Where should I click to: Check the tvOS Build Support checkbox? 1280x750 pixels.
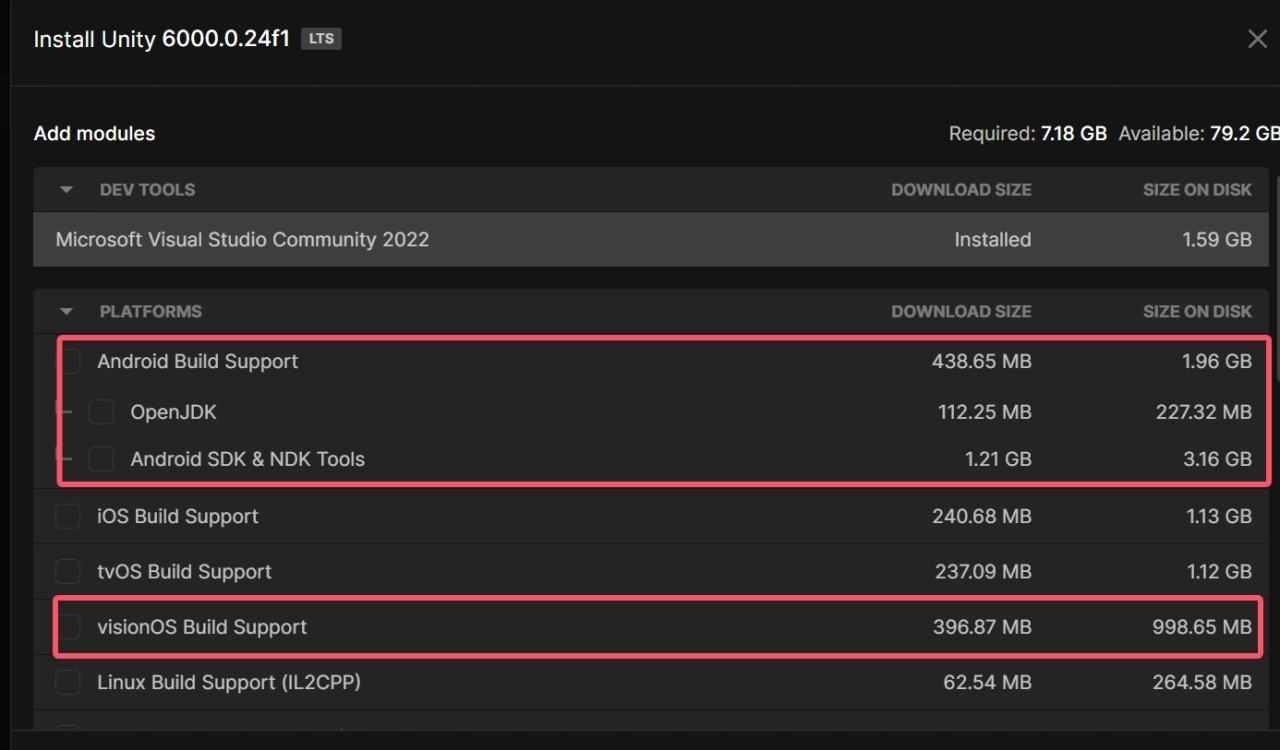click(x=68, y=572)
